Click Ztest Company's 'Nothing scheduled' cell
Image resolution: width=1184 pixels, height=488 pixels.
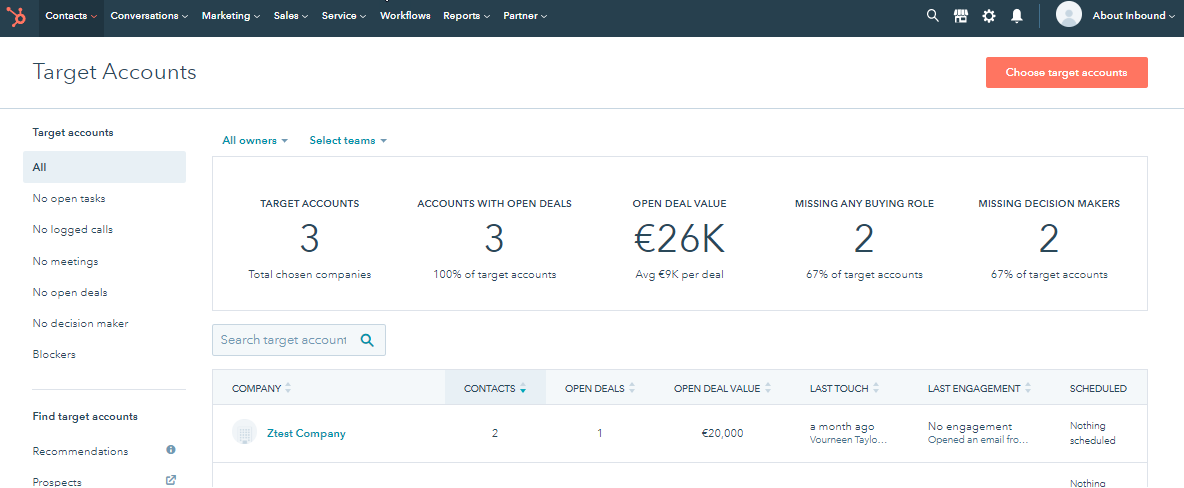[x=1093, y=433]
